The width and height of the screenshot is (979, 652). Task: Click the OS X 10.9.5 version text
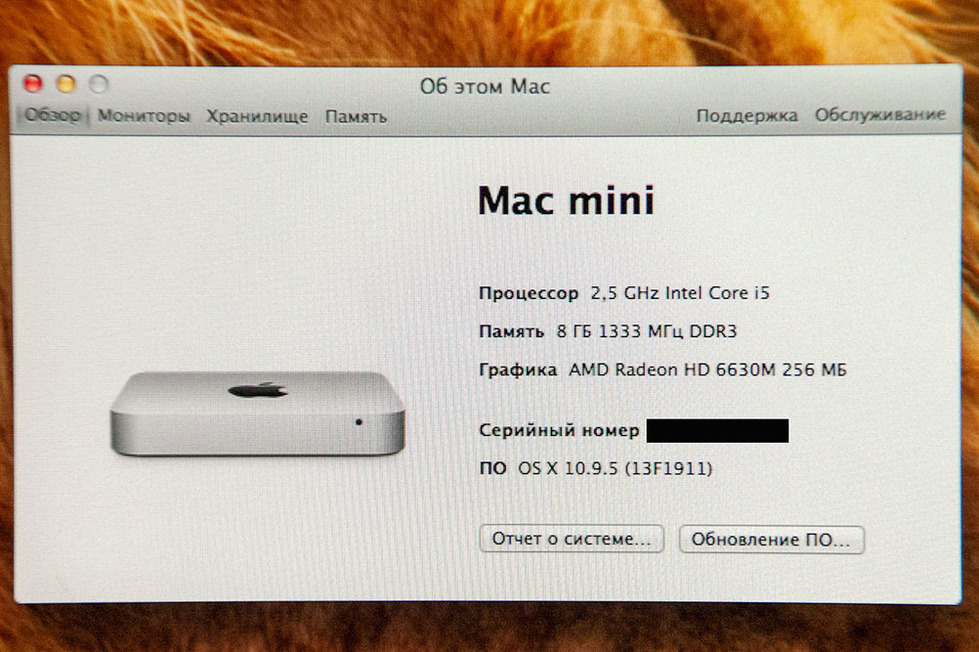point(615,468)
